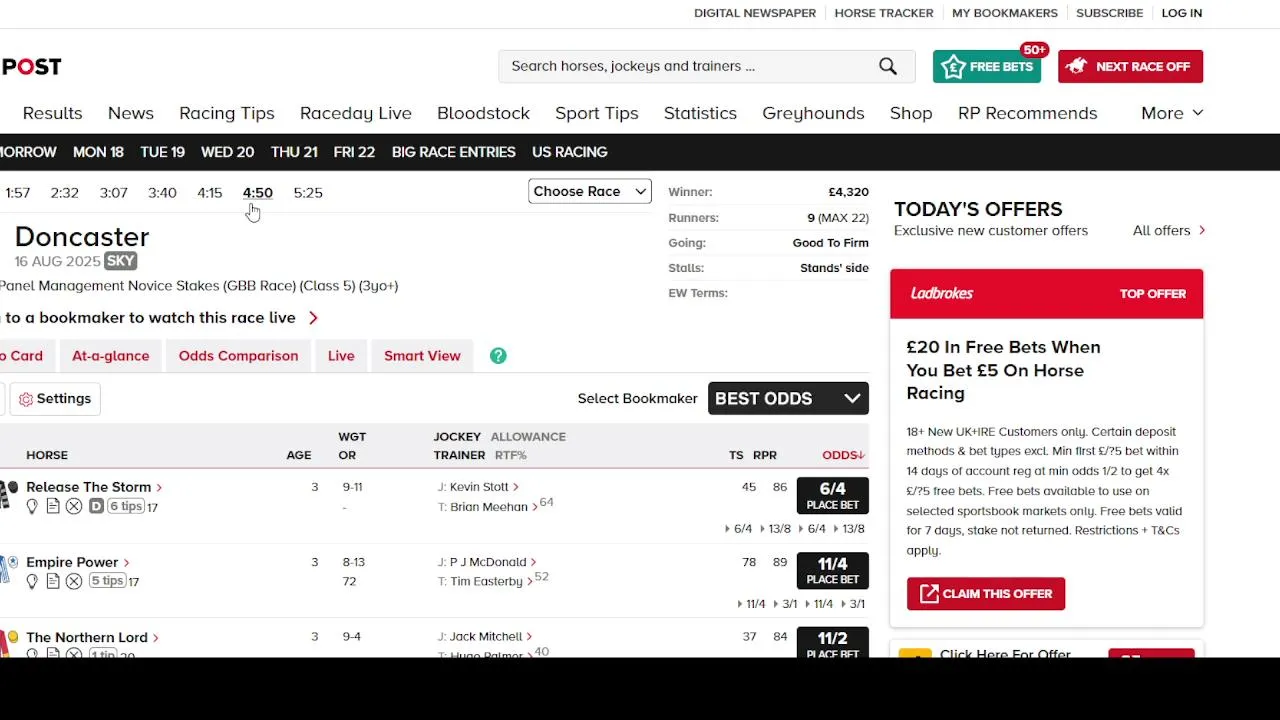Click the red arrow beside the watch race live link

point(313,318)
